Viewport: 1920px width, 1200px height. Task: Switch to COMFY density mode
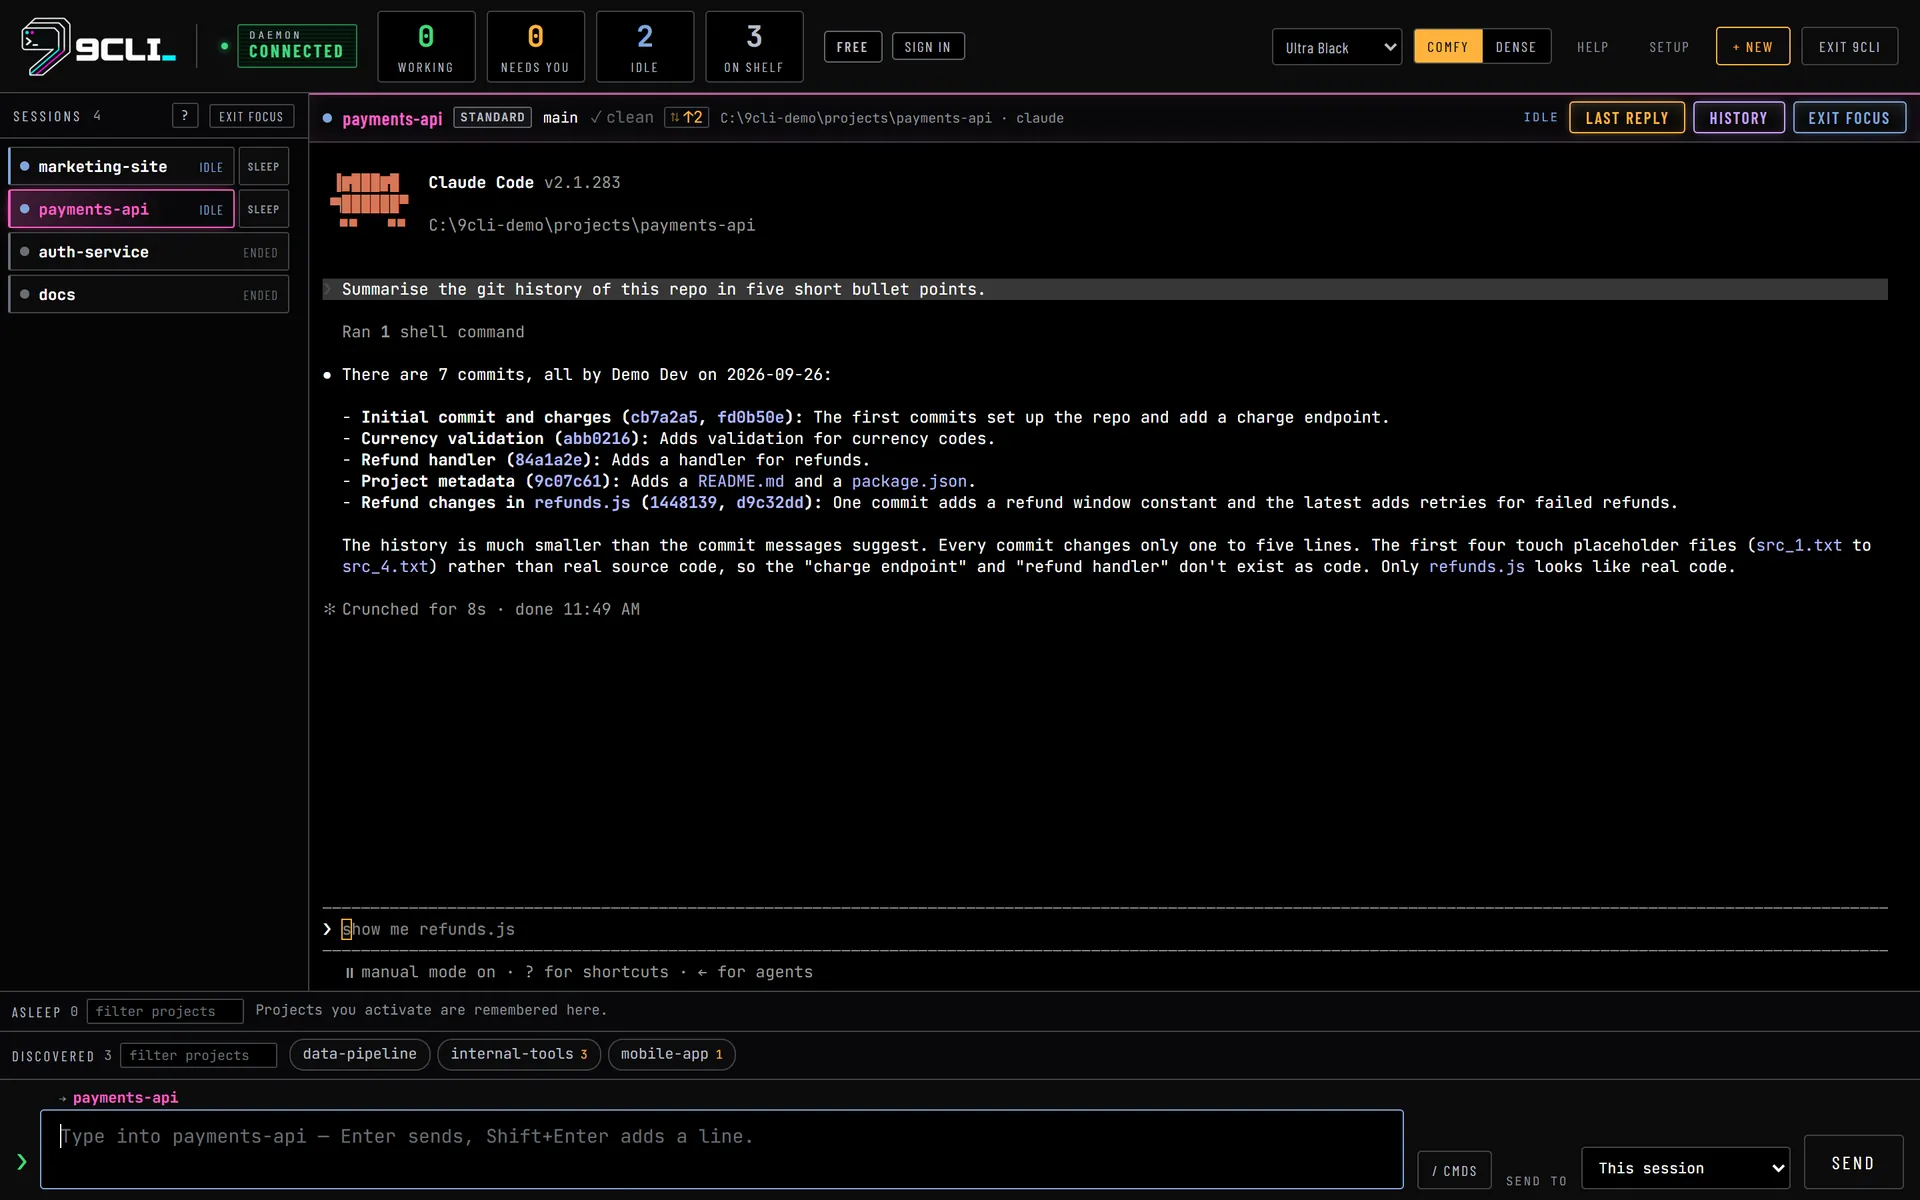pyautogui.click(x=1447, y=47)
